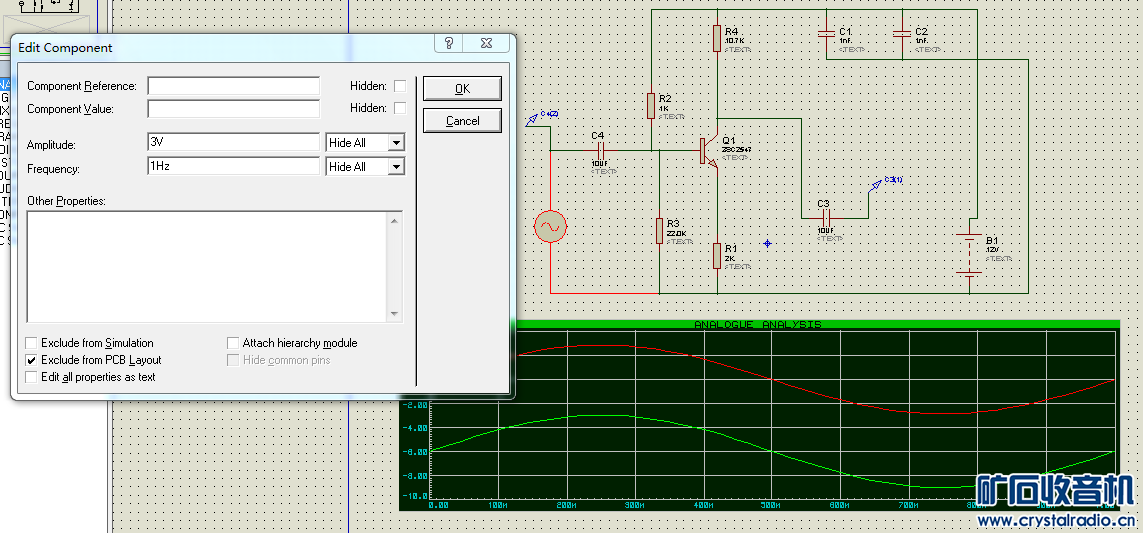The width and height of the screenshot is (1143, 533).
Task: Click capacitor C4 component
Action: (x=600, y=151)
